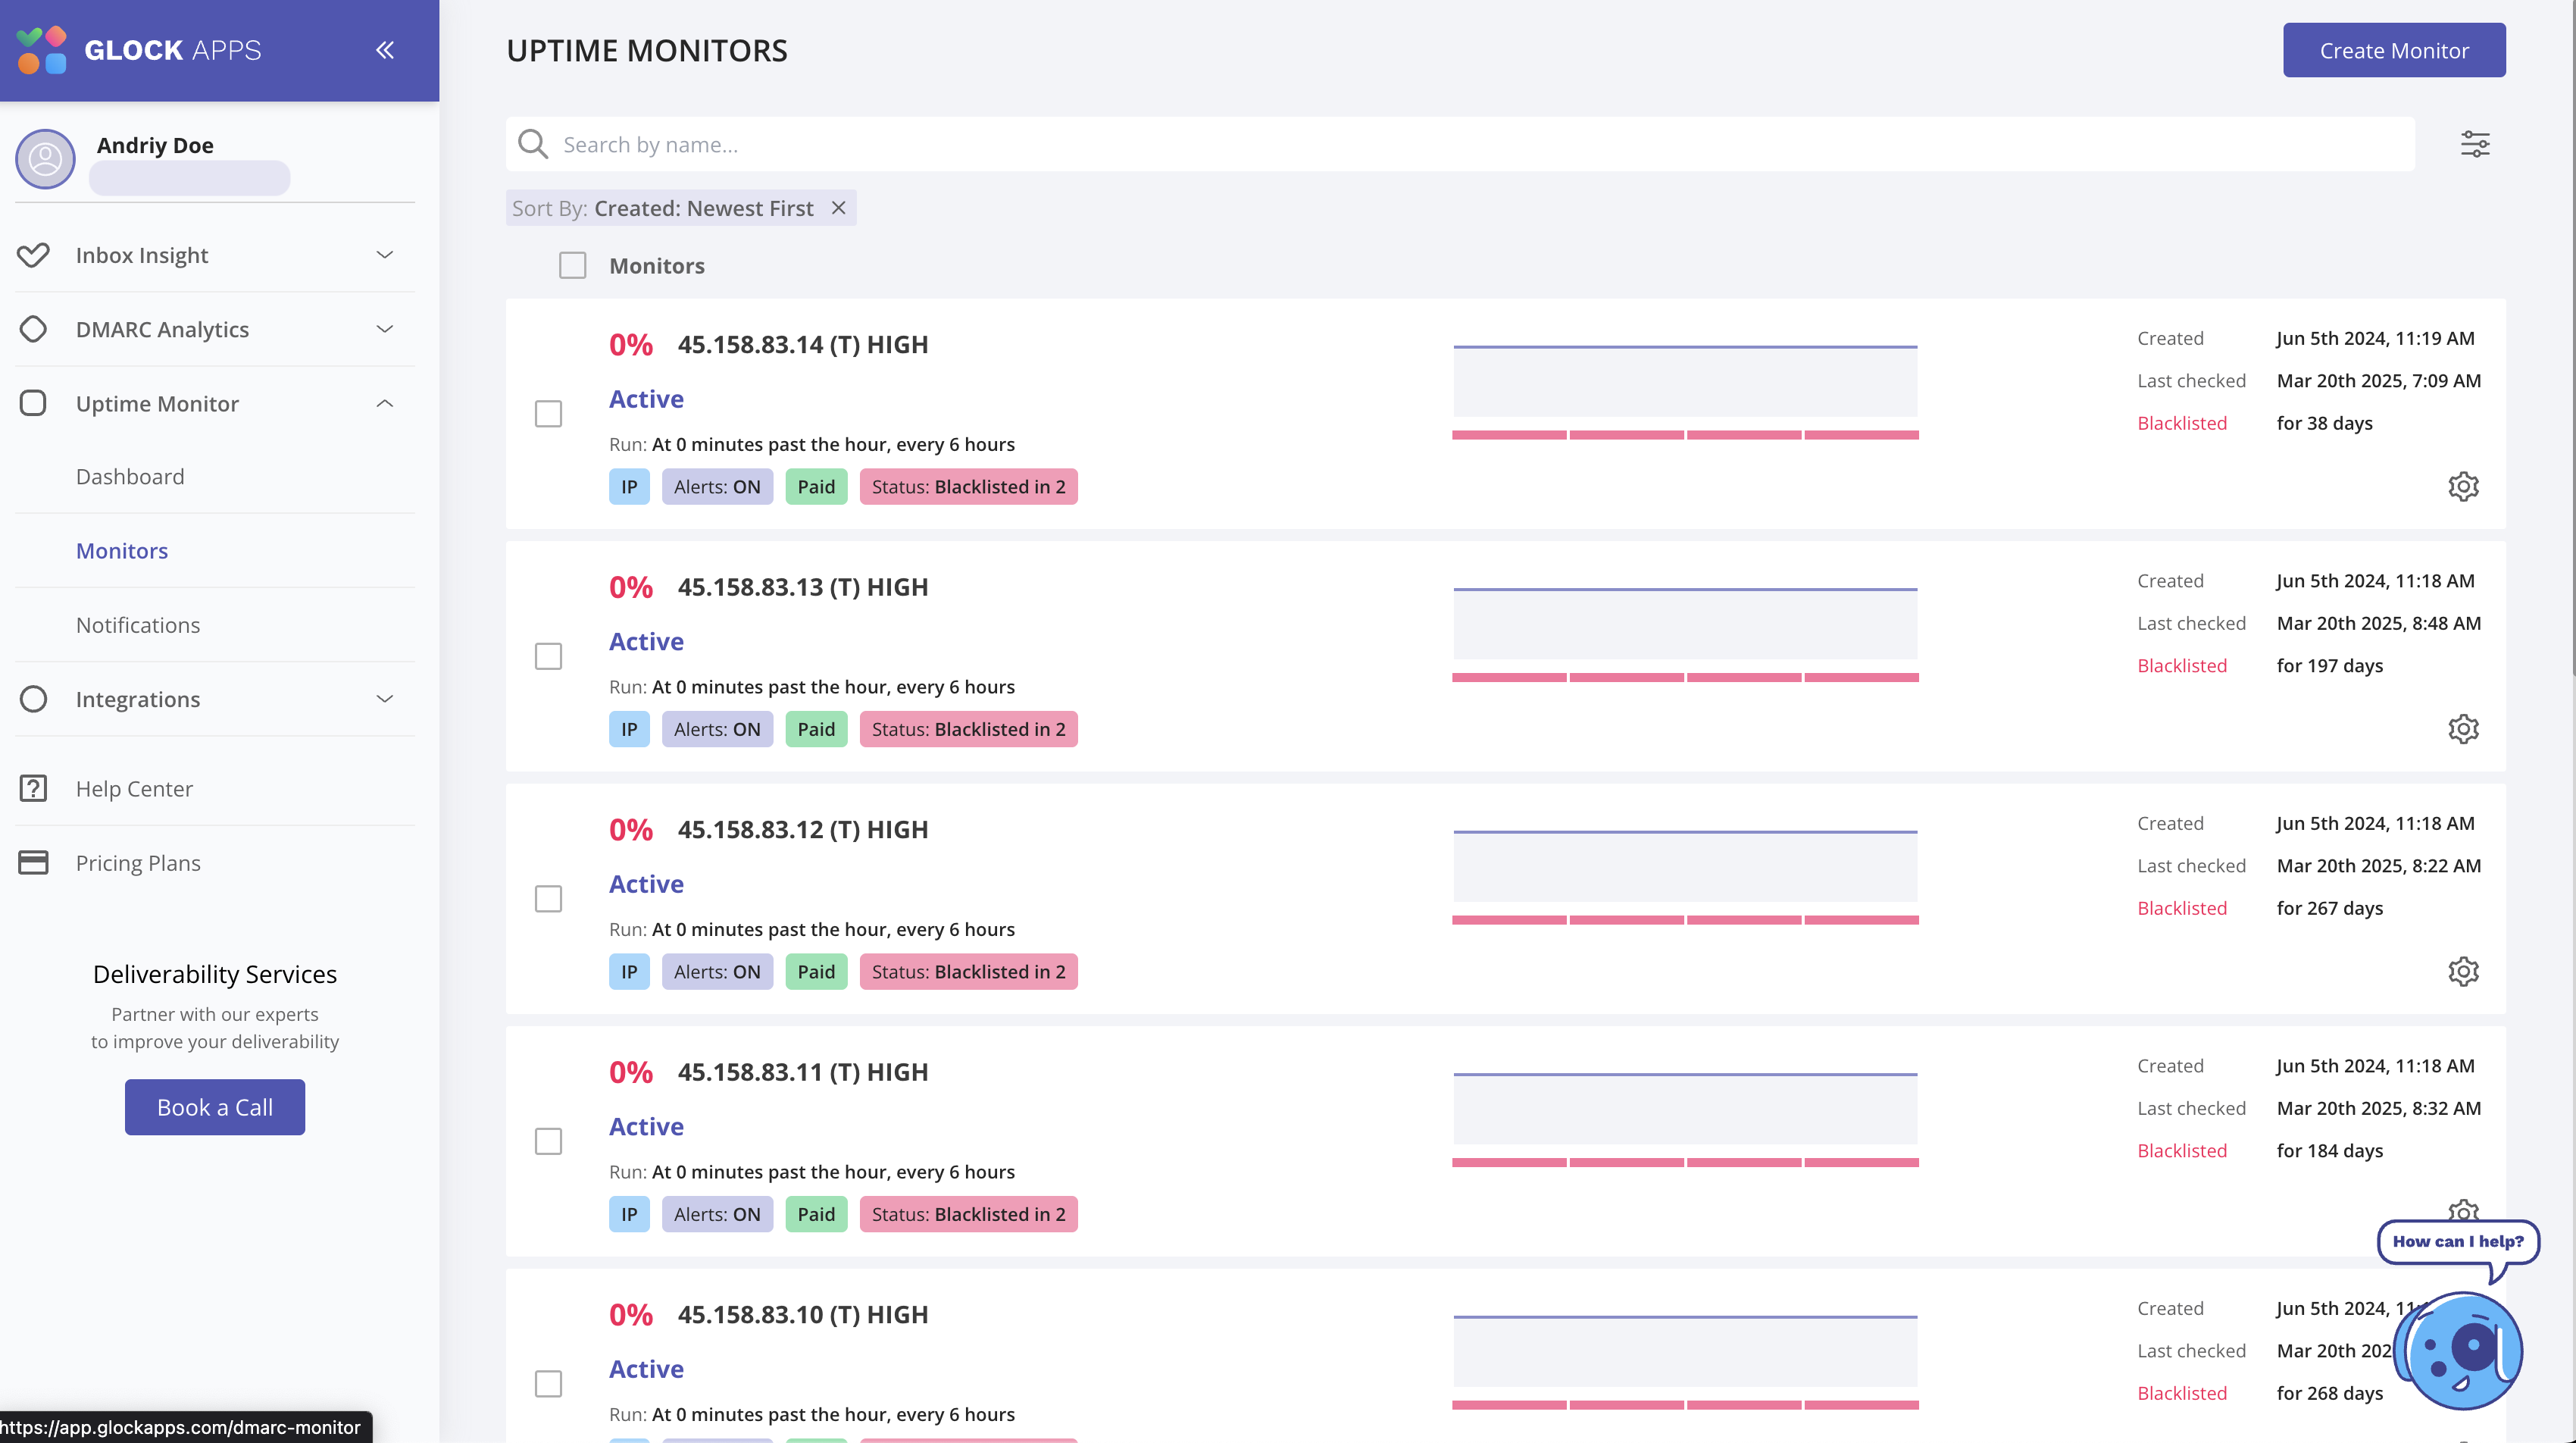Click the Pricing Plans card icon

pos(33,863)
